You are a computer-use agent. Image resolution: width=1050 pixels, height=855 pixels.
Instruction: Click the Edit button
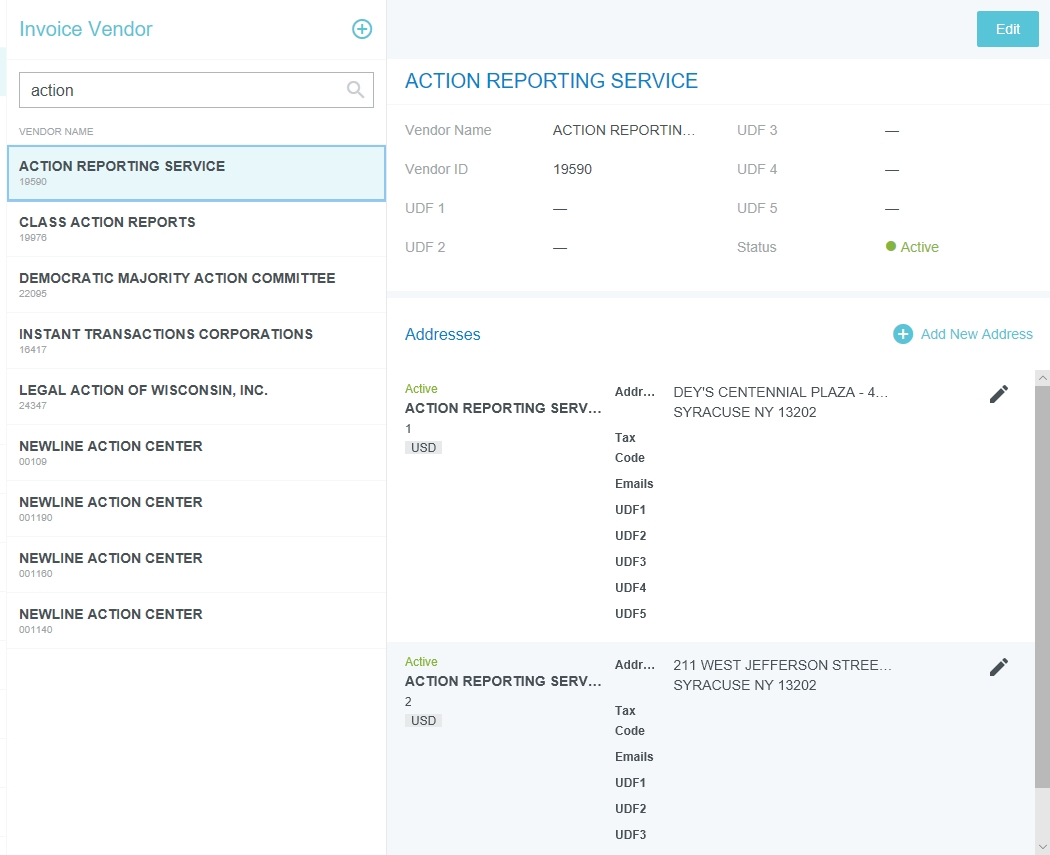click(x=1007, y=29)
